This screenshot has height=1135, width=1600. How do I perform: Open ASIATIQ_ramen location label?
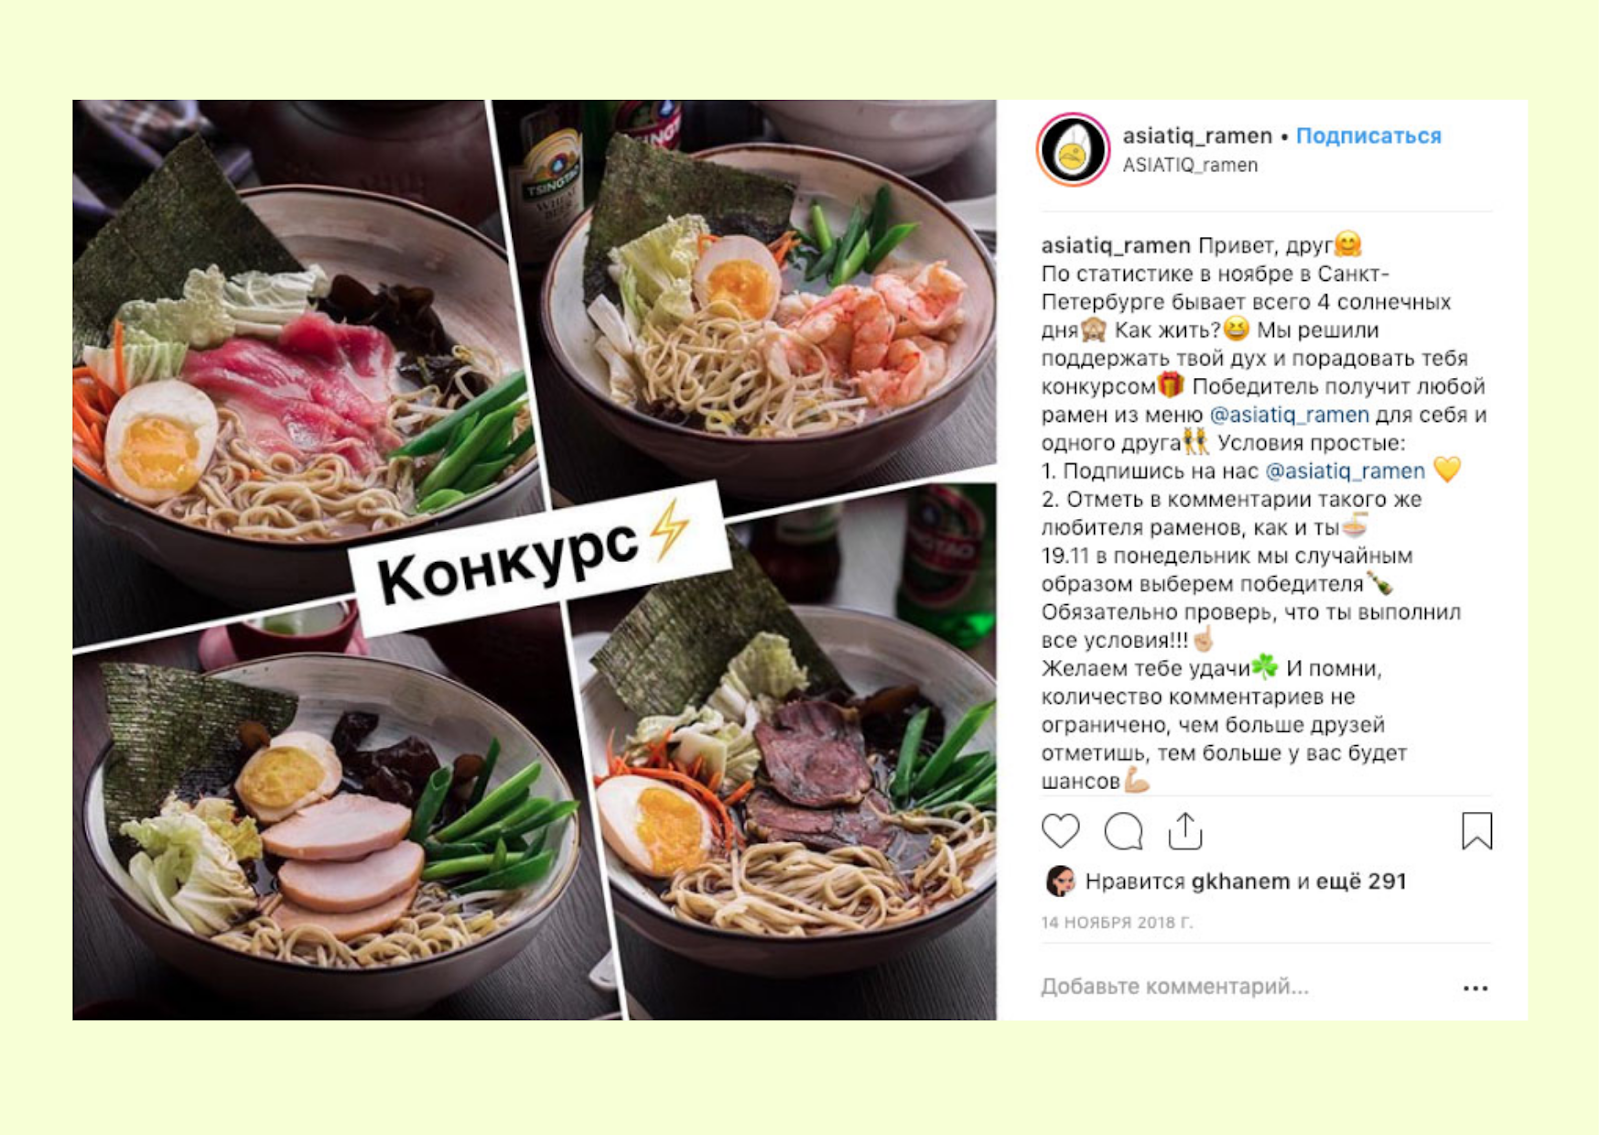[x=1190, y=165]
